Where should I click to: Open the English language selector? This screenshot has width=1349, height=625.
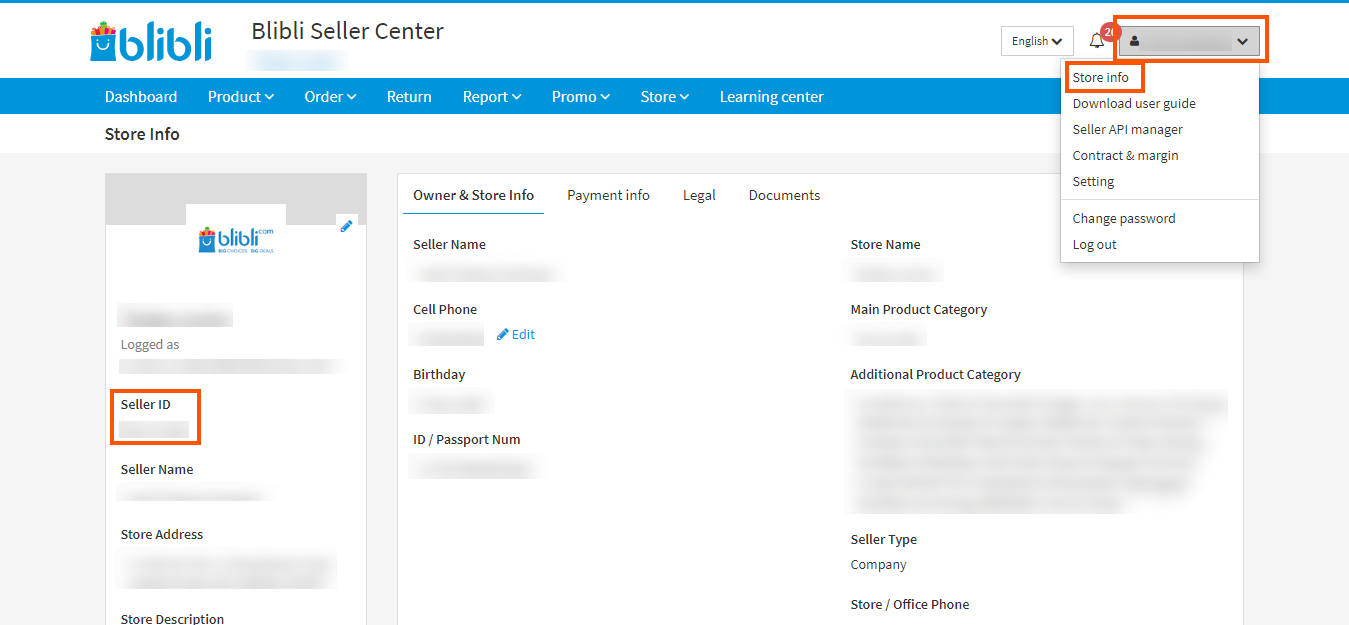point(1037,41)
